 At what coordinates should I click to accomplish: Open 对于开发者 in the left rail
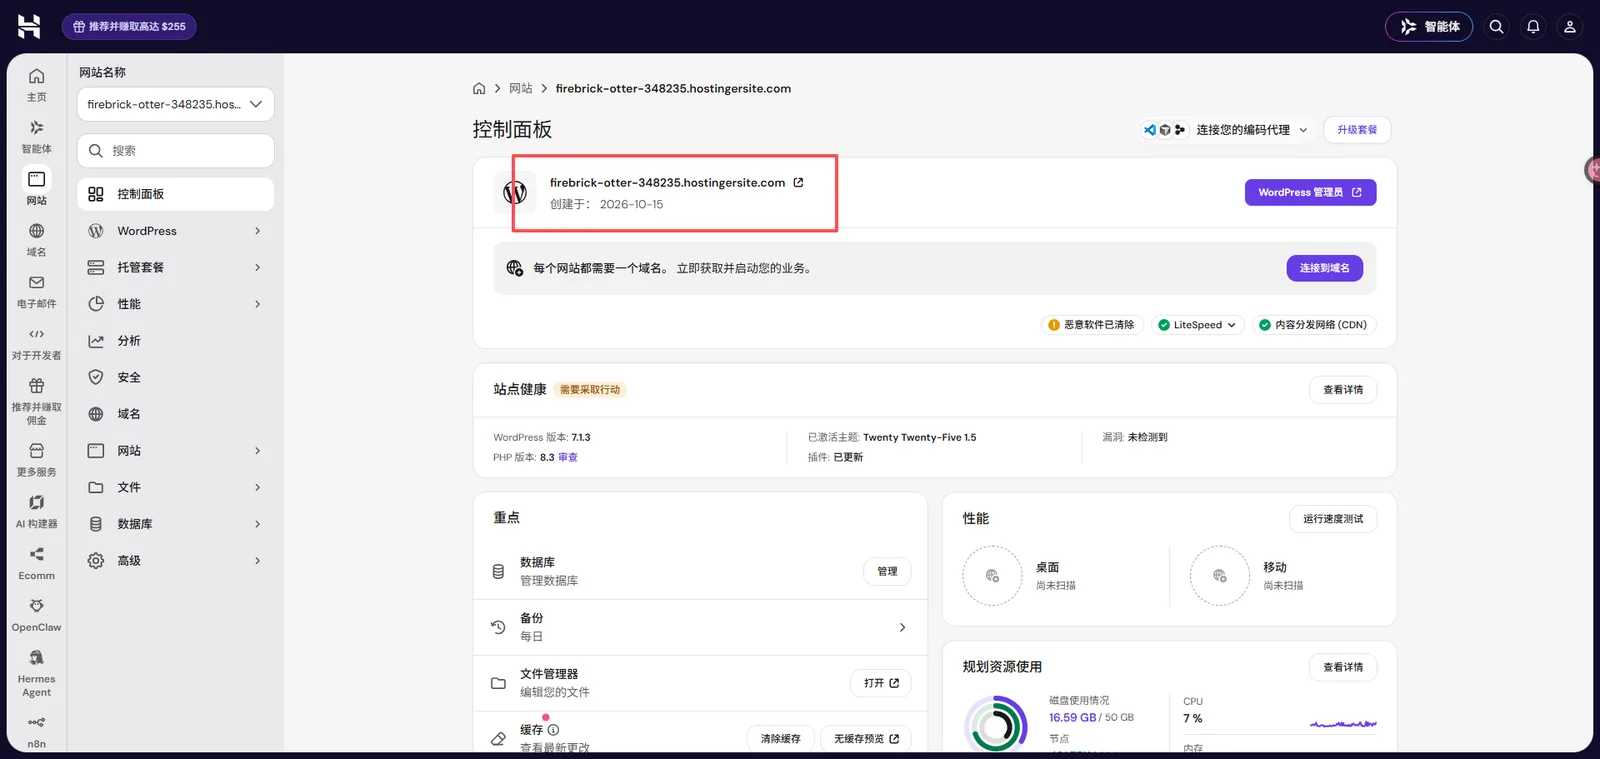pyautogui.click(x=36, y=344)
